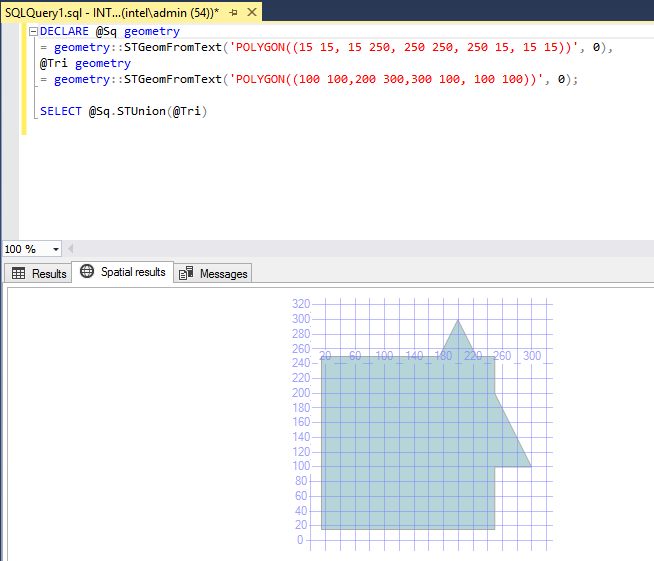The image size is (654, 561).
Task: Switch to the Results tab
Action: (38, 274)
